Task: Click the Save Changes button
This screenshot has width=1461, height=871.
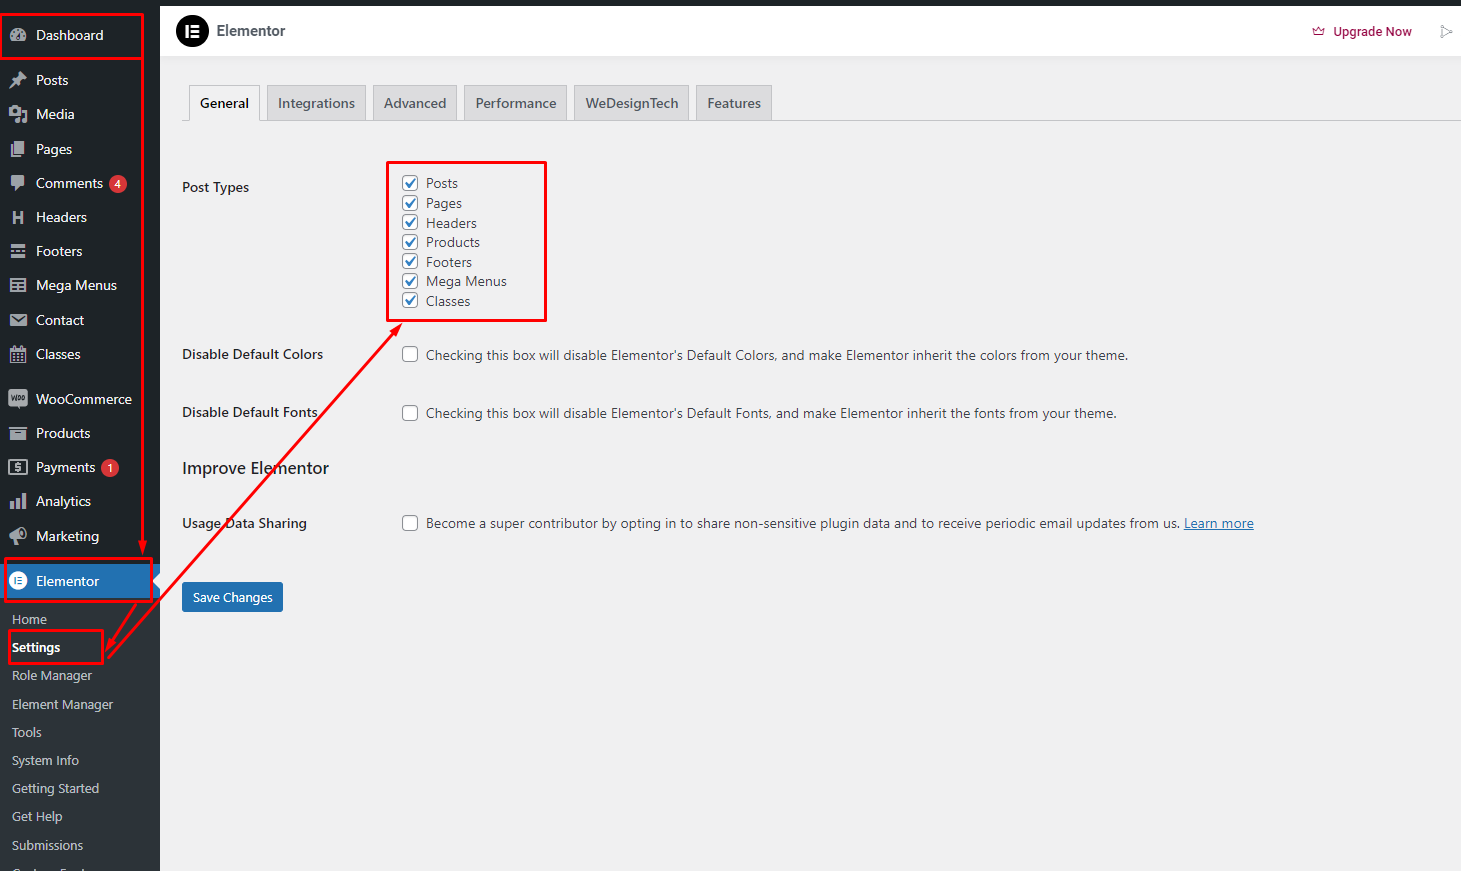Action: pos(232,597)
